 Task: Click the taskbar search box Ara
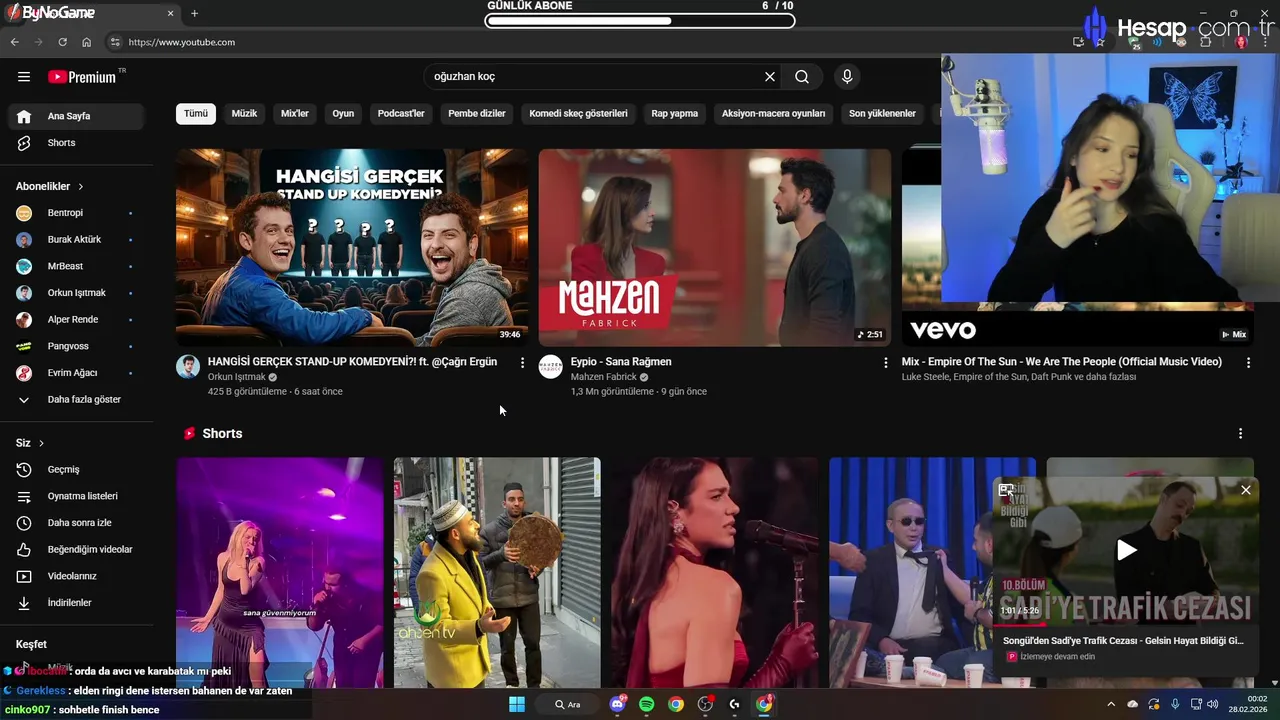pos(569,704)
